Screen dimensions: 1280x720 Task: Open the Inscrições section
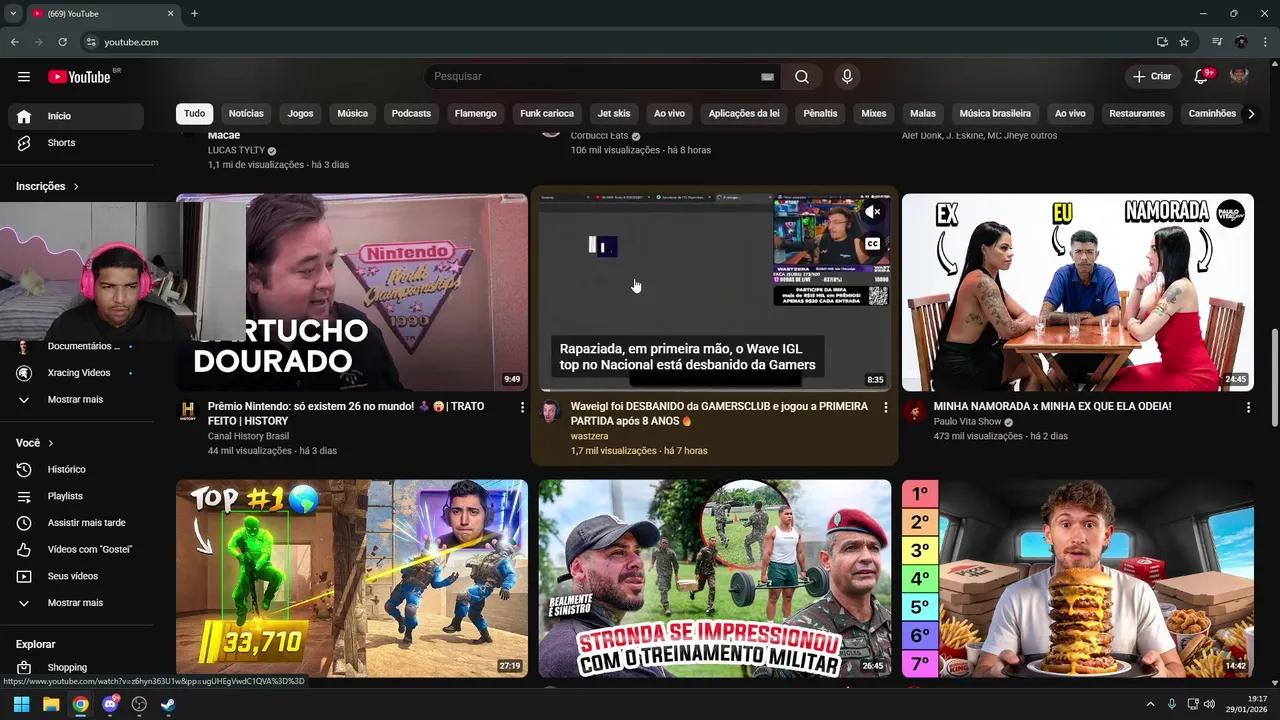47,186
